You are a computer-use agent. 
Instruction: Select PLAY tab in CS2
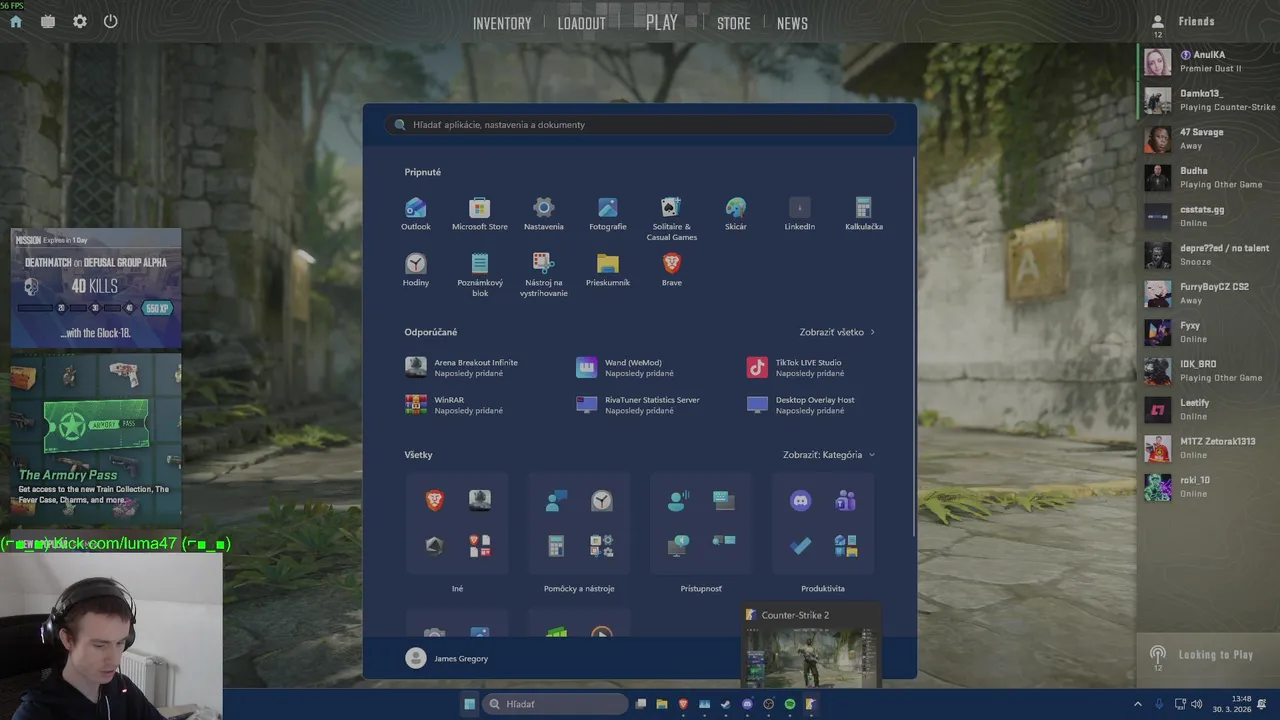point(661,22)
